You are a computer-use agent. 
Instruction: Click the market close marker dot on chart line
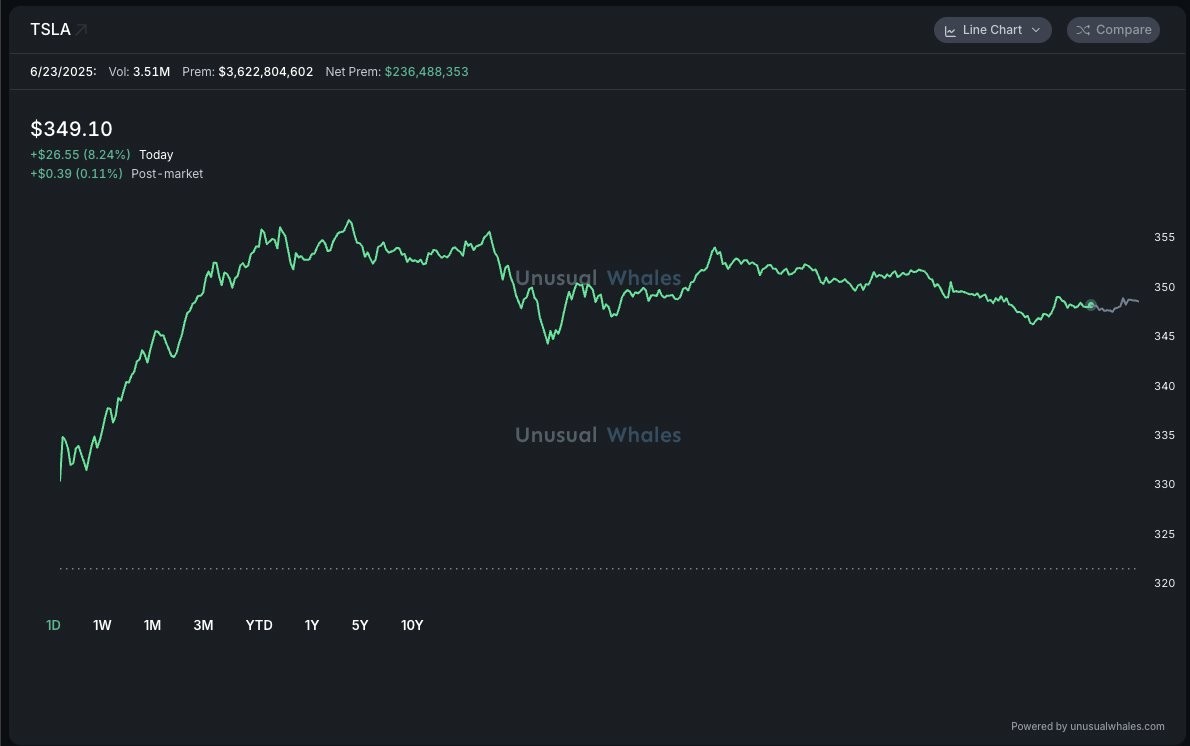click(1091, 305)
